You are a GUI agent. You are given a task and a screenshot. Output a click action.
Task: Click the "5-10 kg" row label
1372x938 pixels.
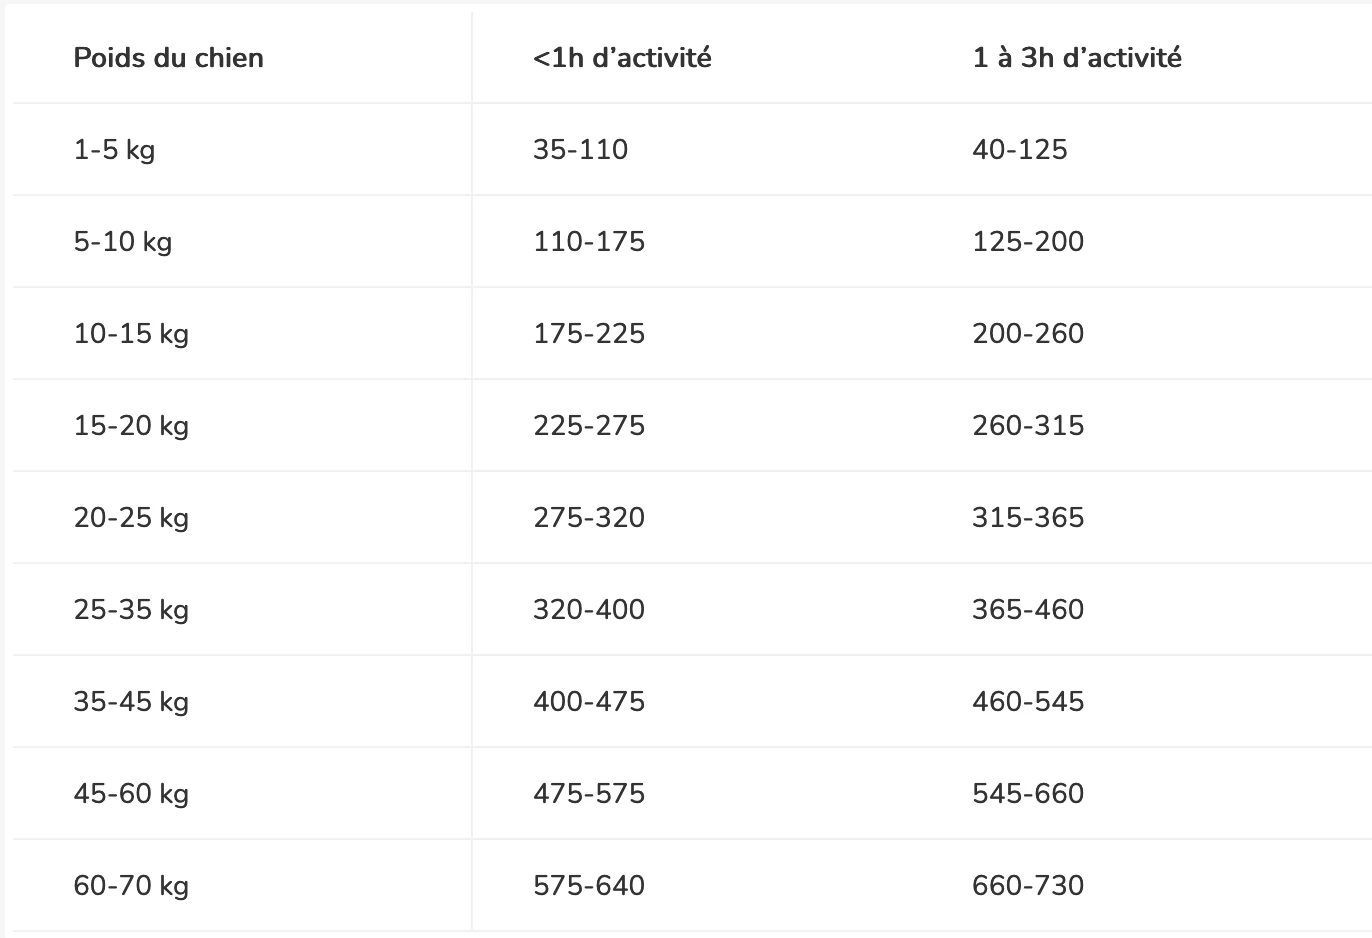click(x=122, y=242)
